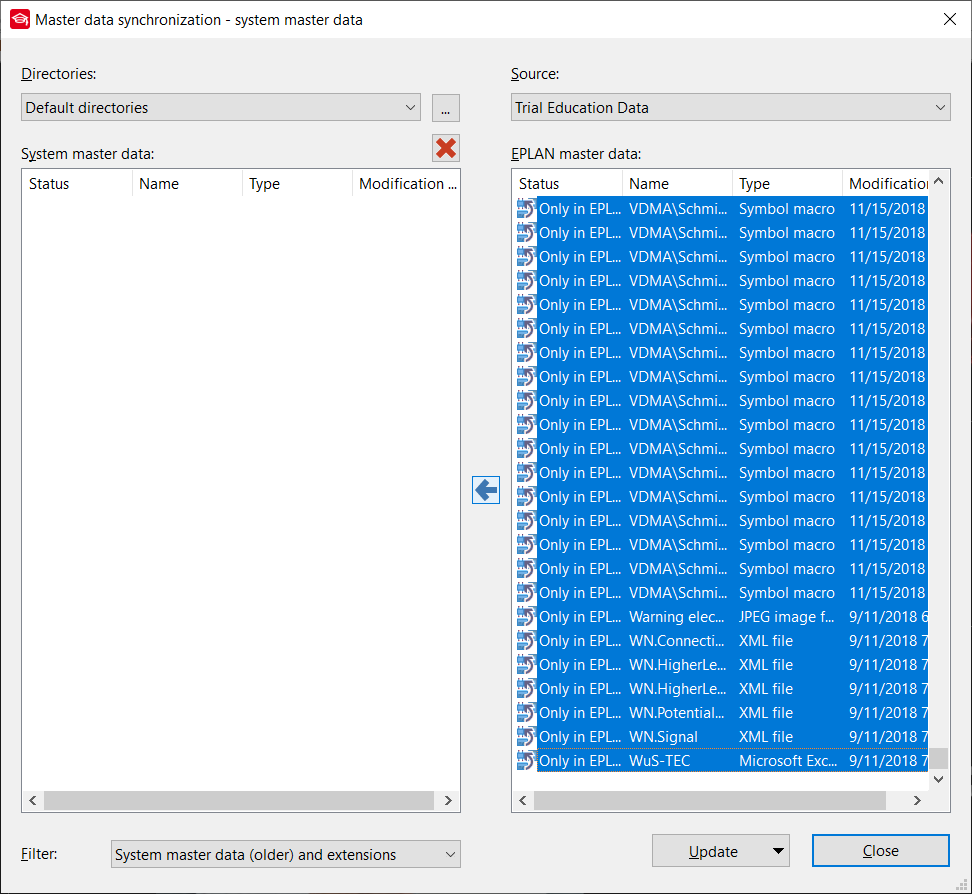Click the date cell of the Warning elec... row

tap(886, 617)
